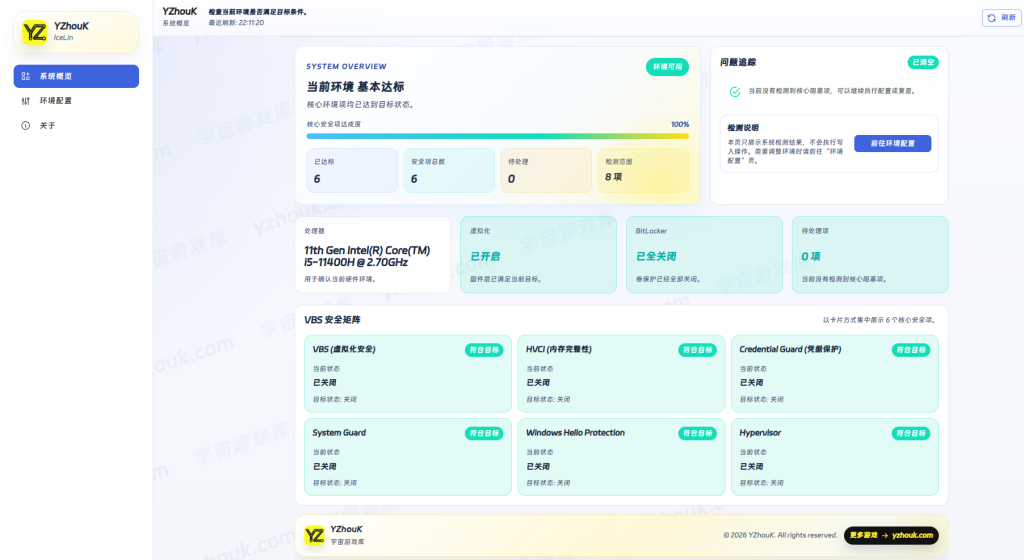Click the HVCI (内存完整性) card title

(x=559, y=349)
